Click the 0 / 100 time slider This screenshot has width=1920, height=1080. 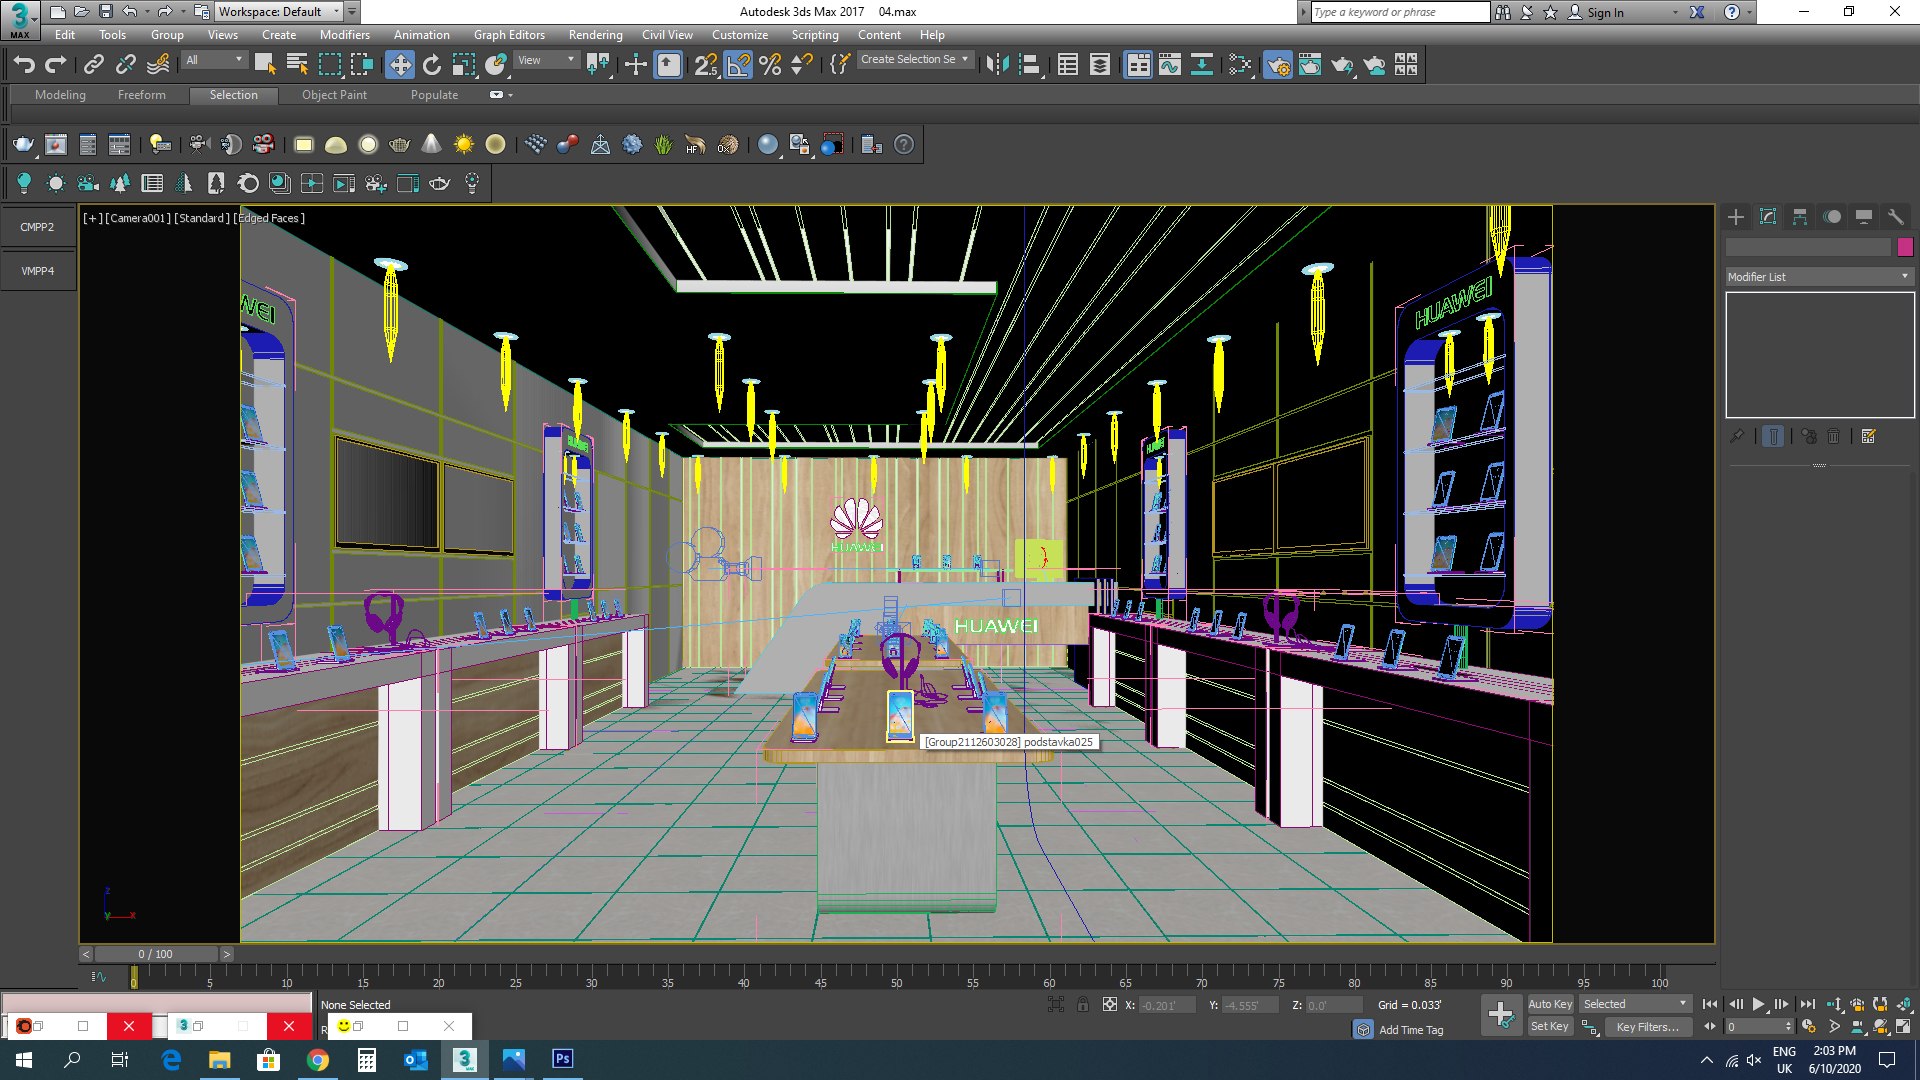[x=155, y=954]
